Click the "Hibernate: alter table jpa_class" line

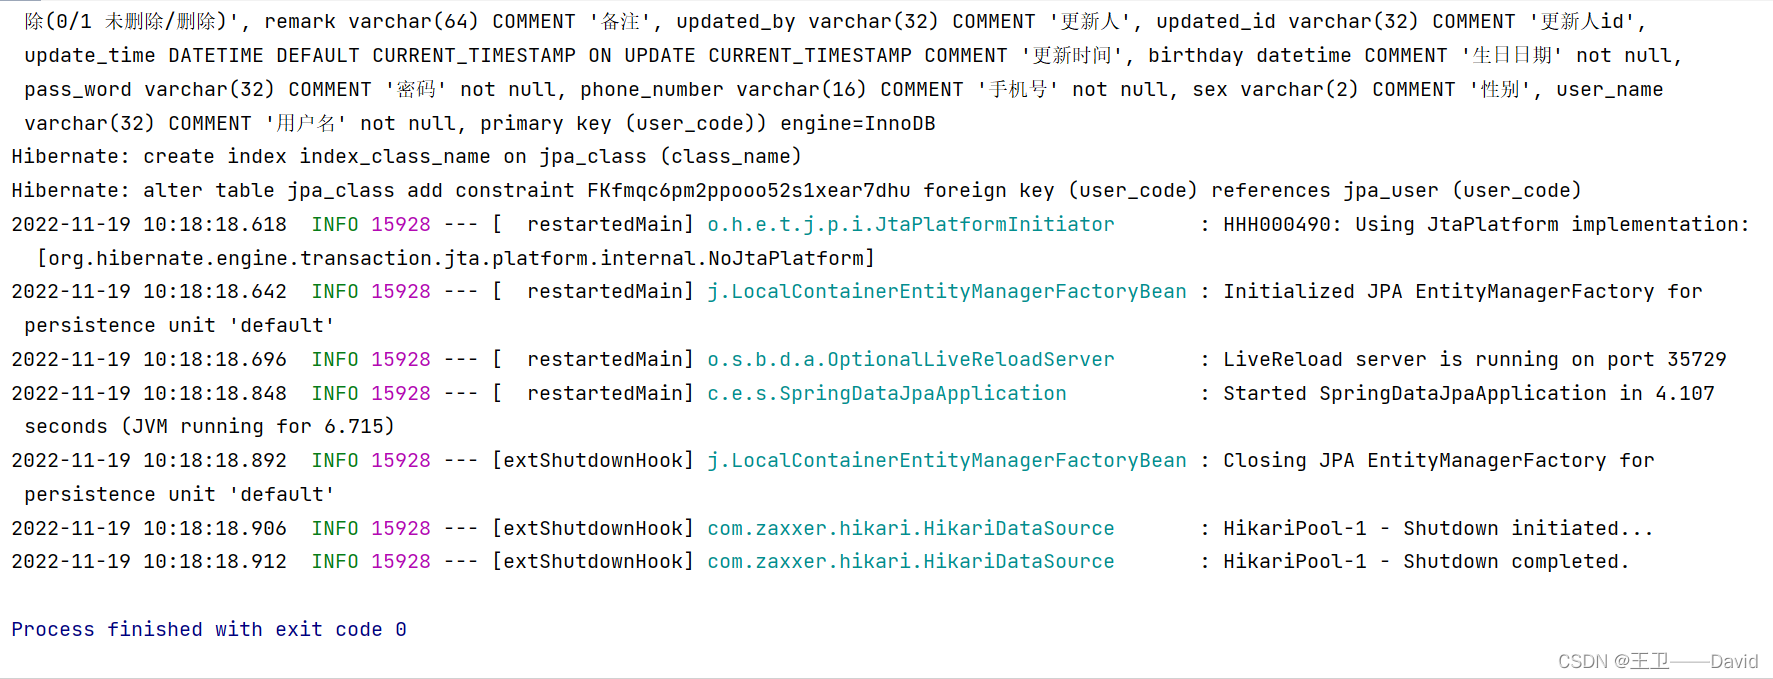pyautogui.click(x=796, y=190)
